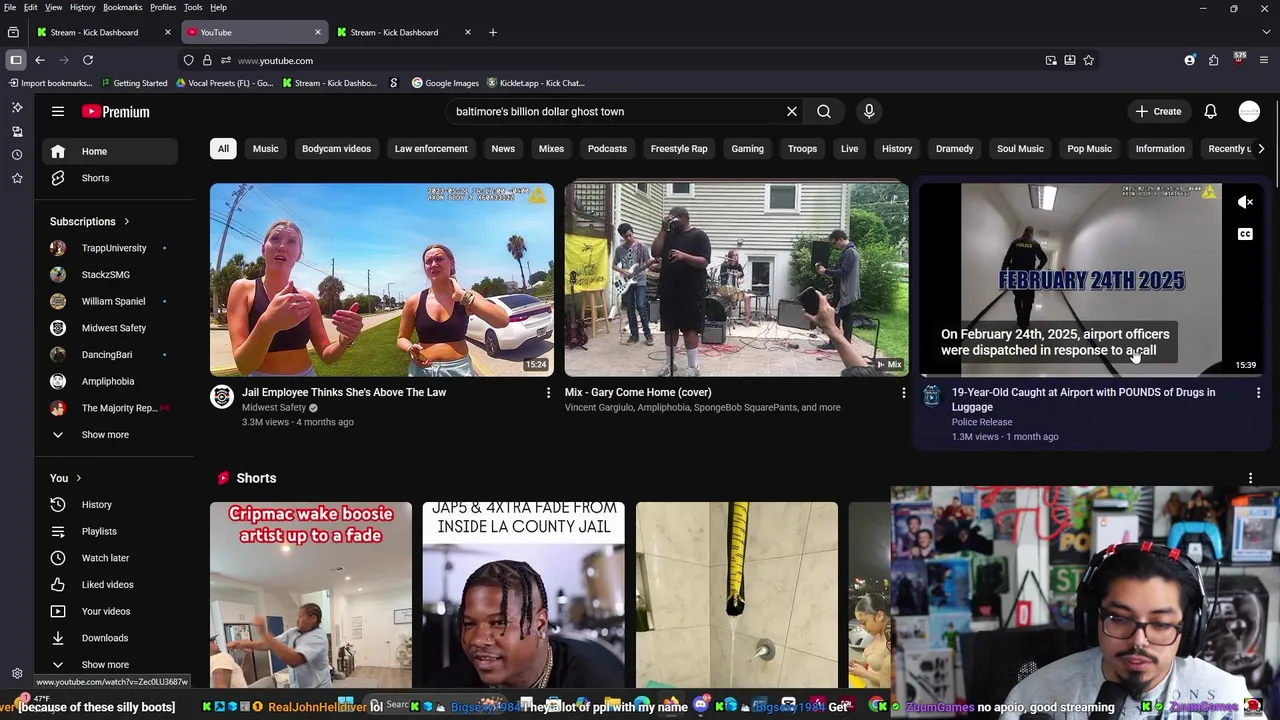Expand Subscriptions section chevron
Image resolution: width=1280 pixels, height=720 pixels.
127,221
